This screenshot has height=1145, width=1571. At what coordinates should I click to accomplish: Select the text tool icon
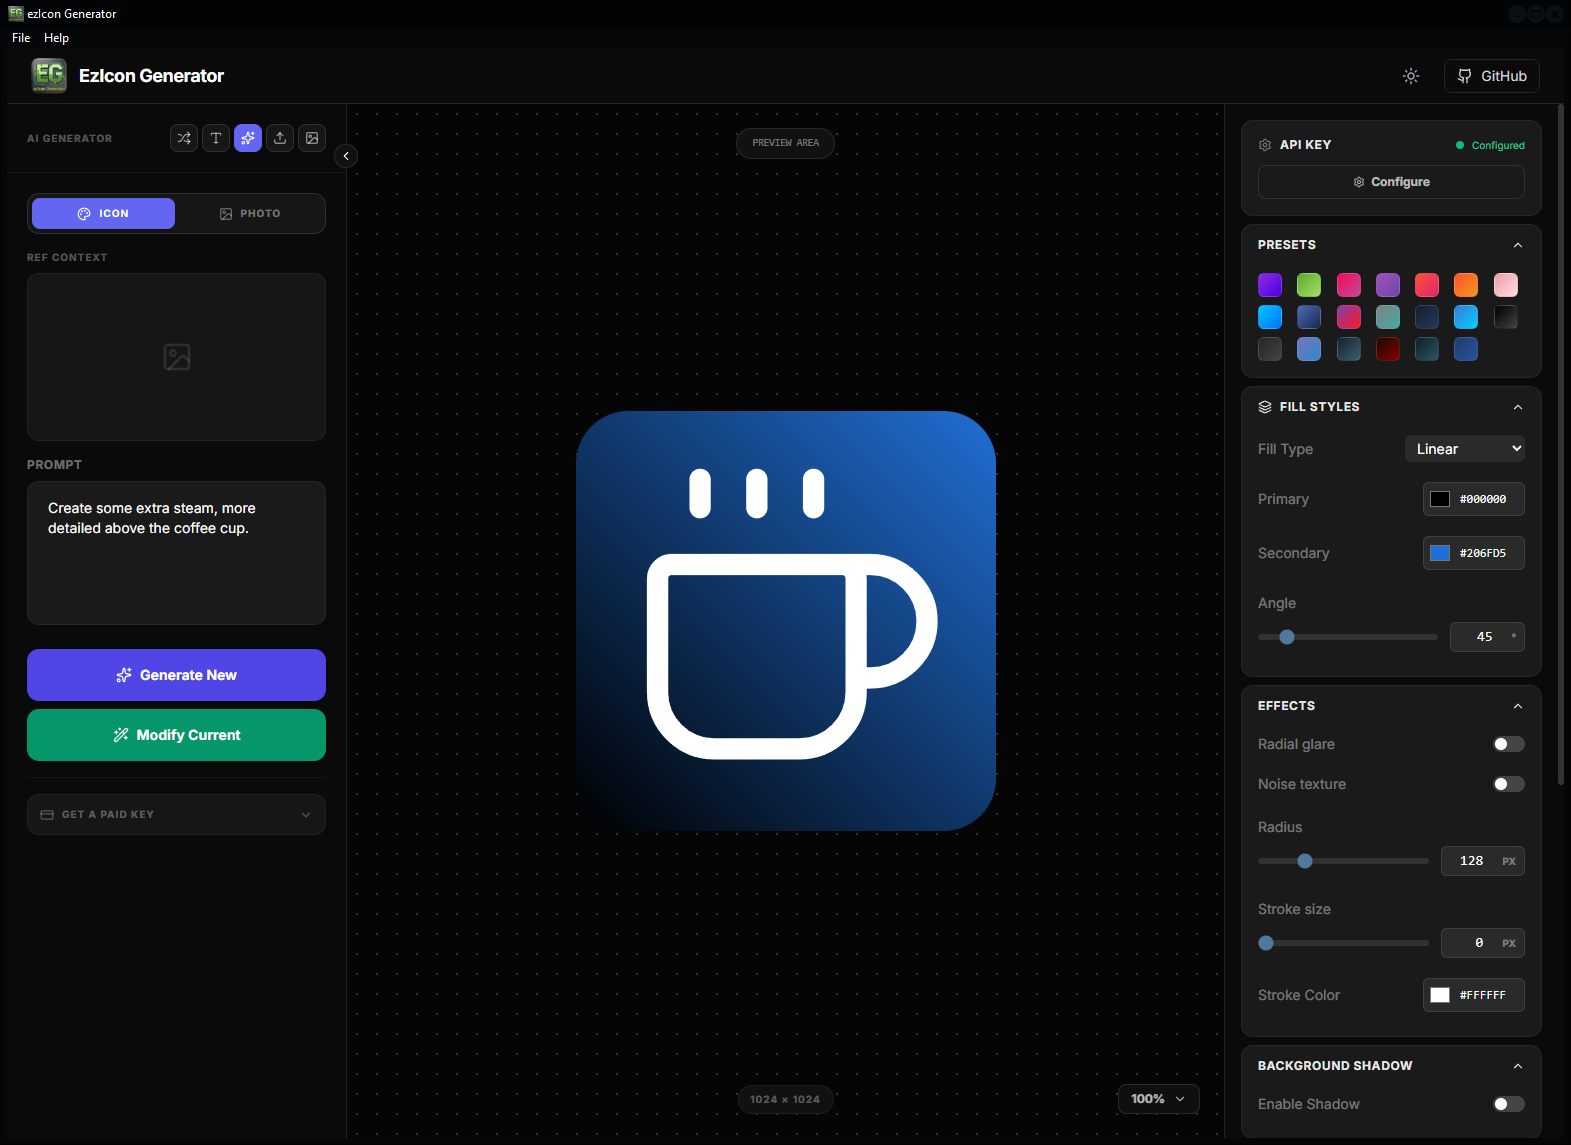(216, 138)
